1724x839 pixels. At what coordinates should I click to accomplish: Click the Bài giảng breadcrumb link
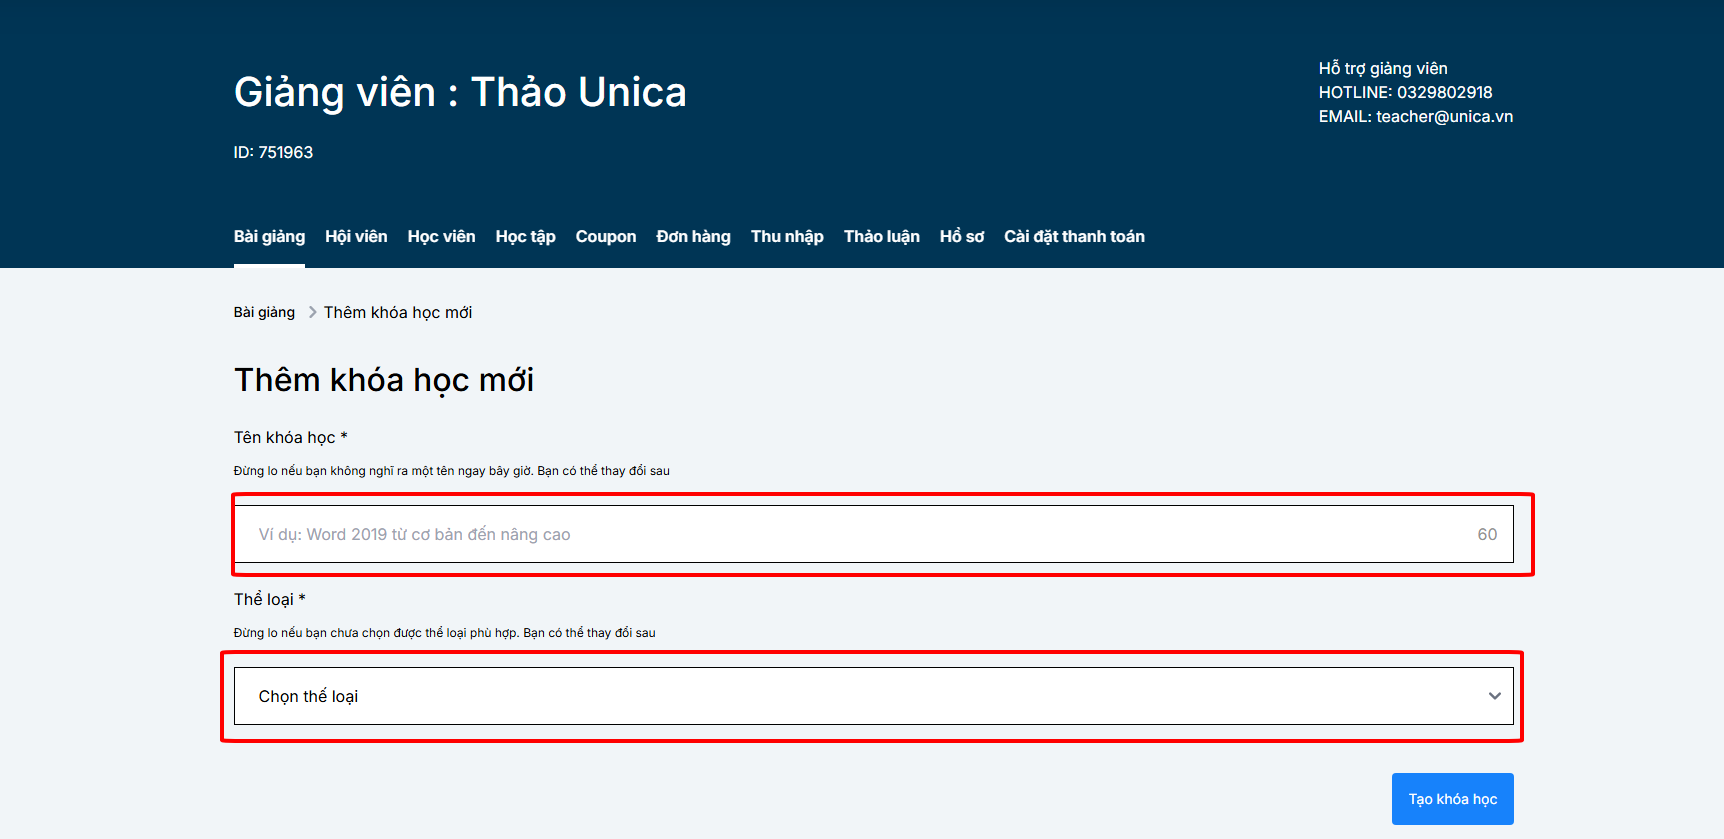264,313
